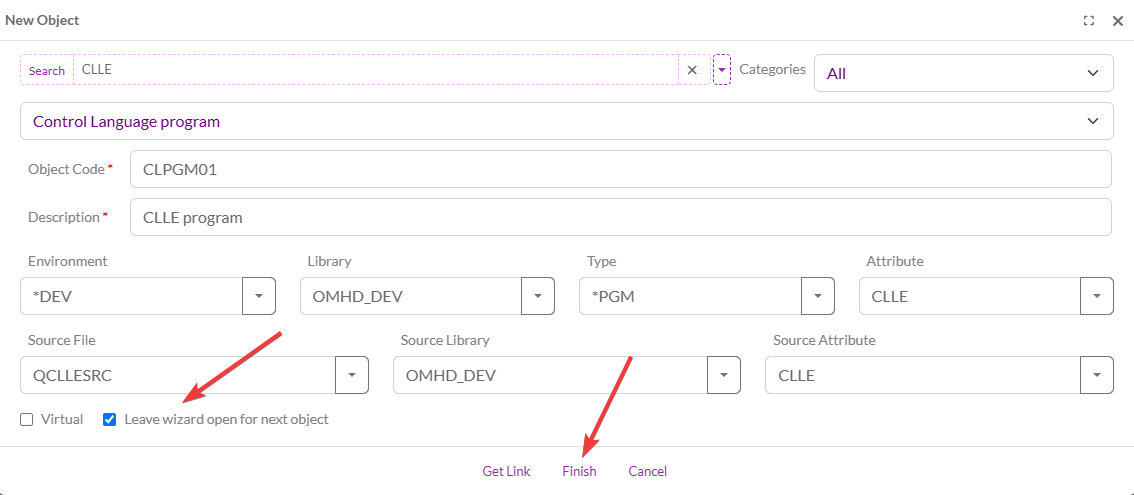Open the Source File dropdown arrow

pyautogui.click(x=352, y=375)
